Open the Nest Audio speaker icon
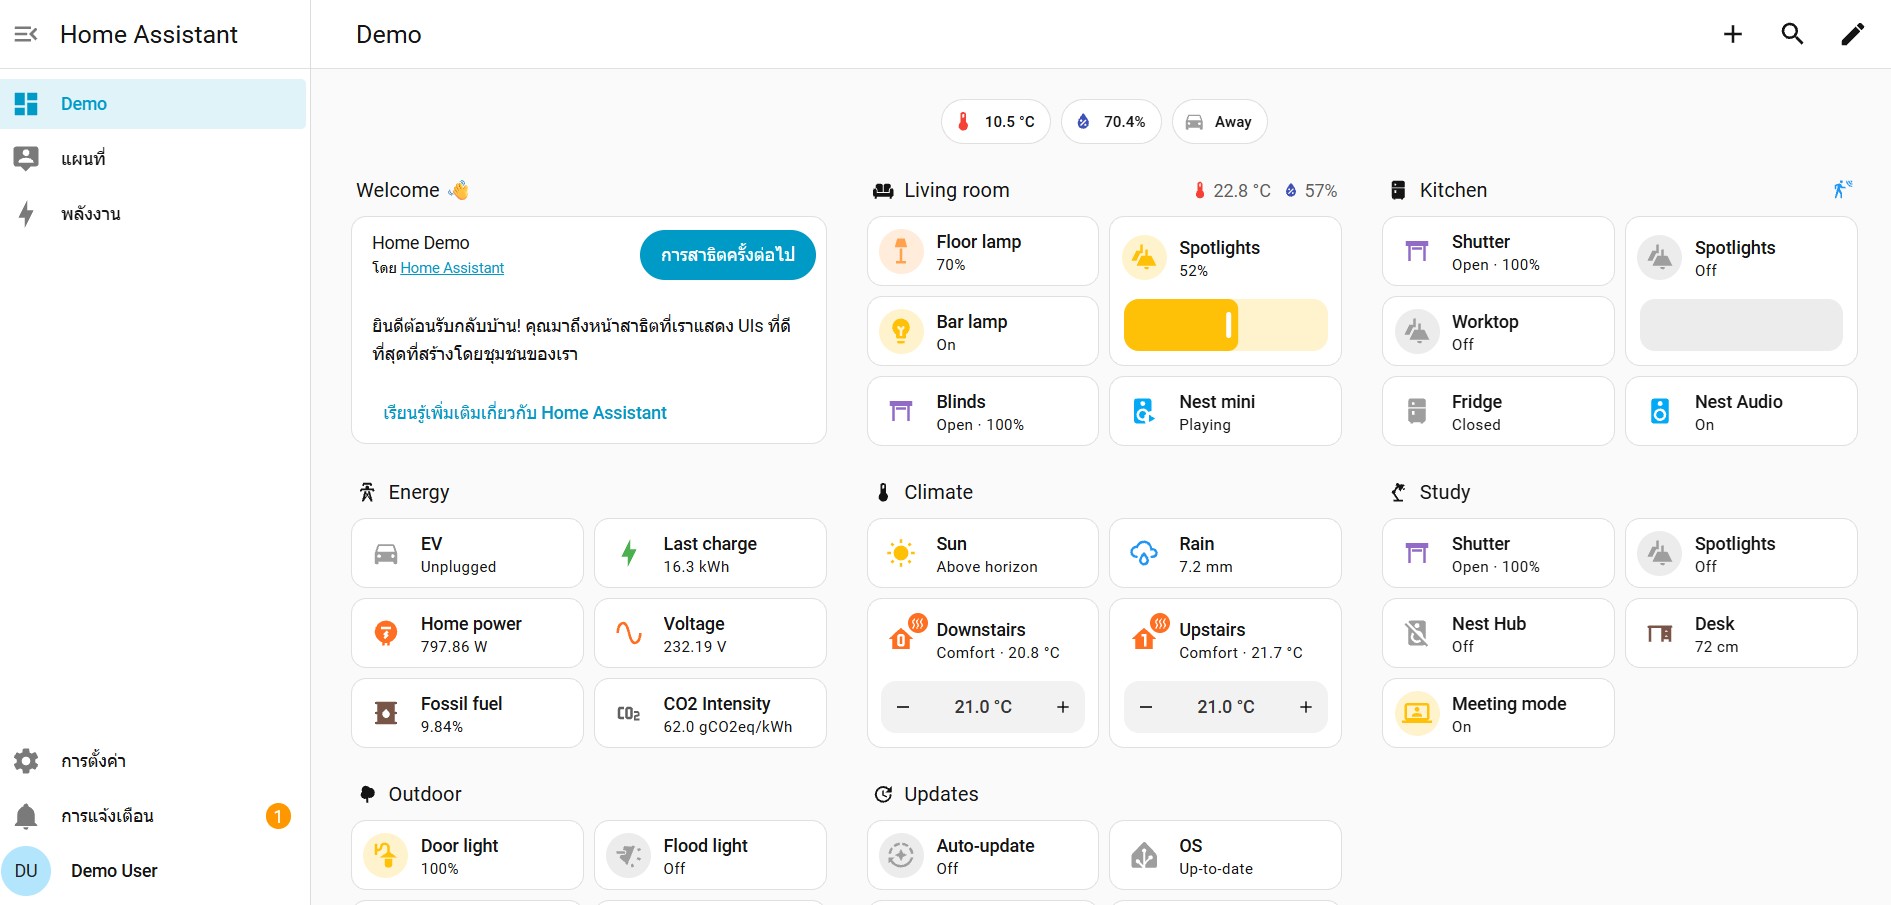The height and width of the screenshot is (905, 1891). 1660,411
